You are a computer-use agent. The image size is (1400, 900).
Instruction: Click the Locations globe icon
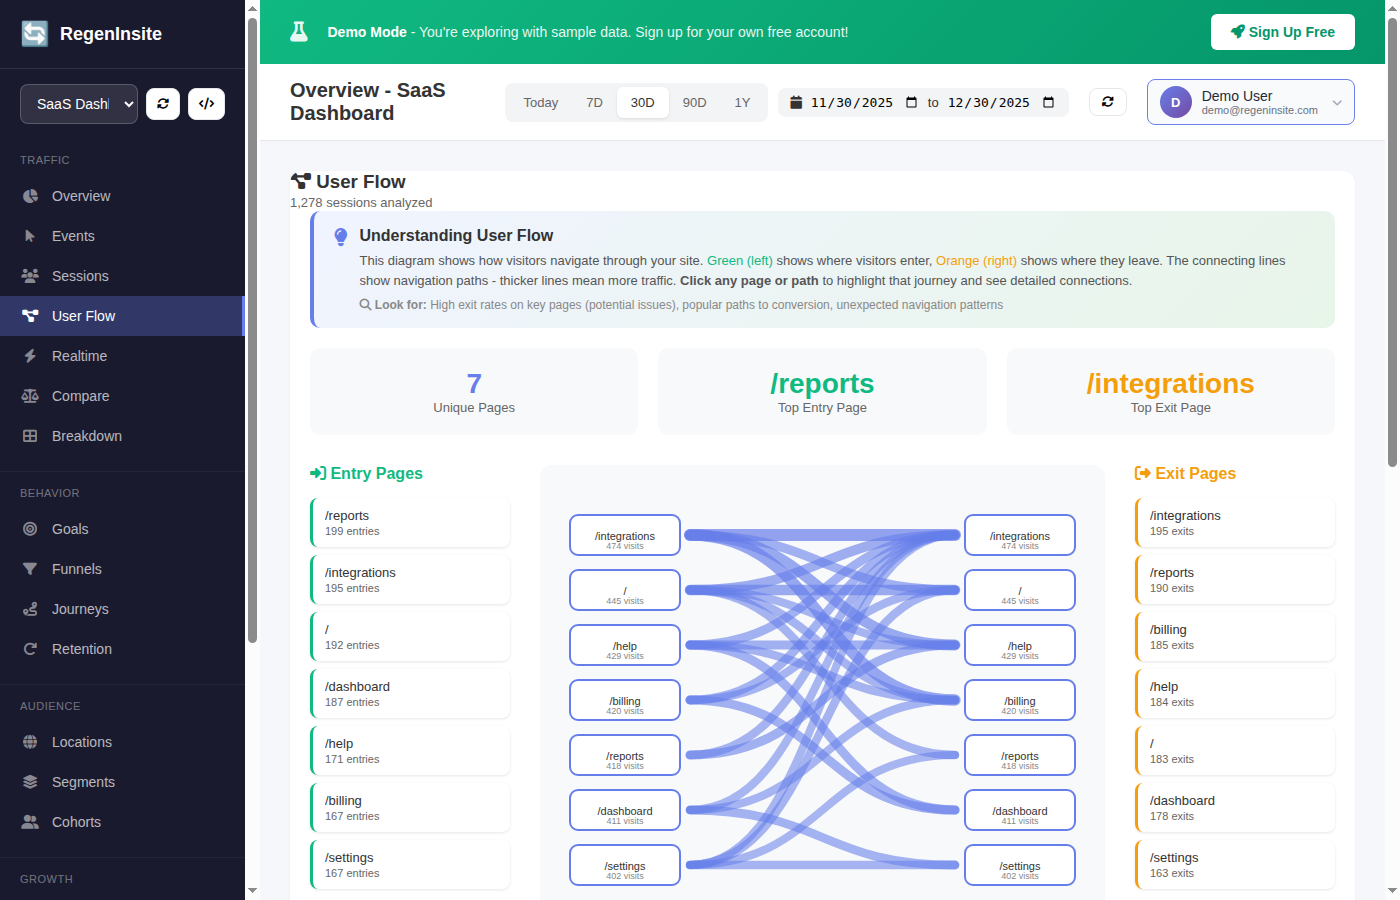click(x=31, y=742)
